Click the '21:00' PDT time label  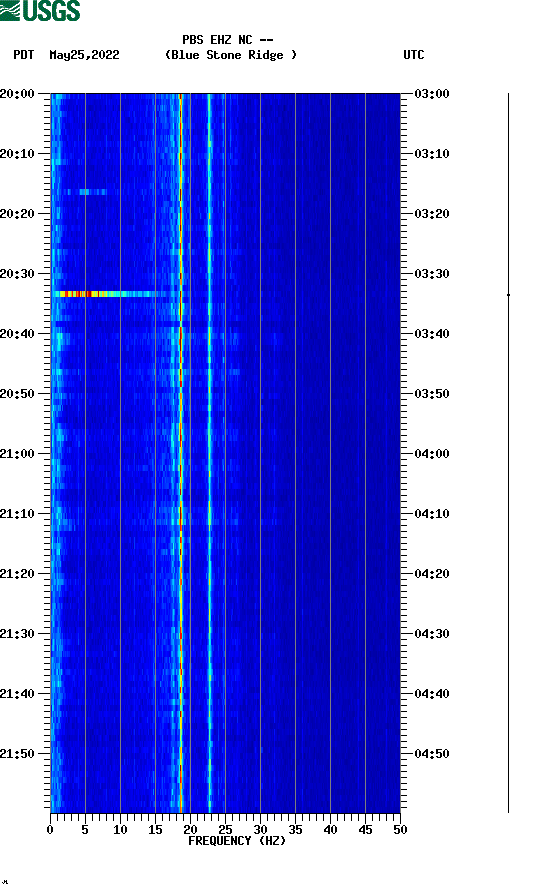coord(17,454)
